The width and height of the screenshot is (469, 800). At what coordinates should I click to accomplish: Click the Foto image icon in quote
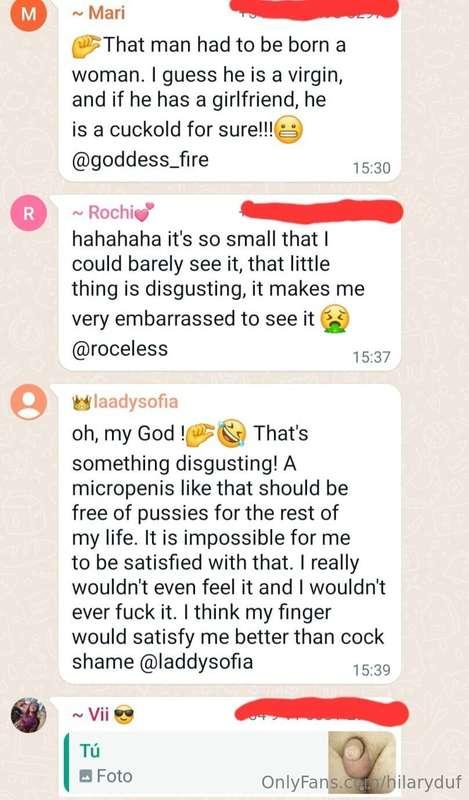[86, 777]
